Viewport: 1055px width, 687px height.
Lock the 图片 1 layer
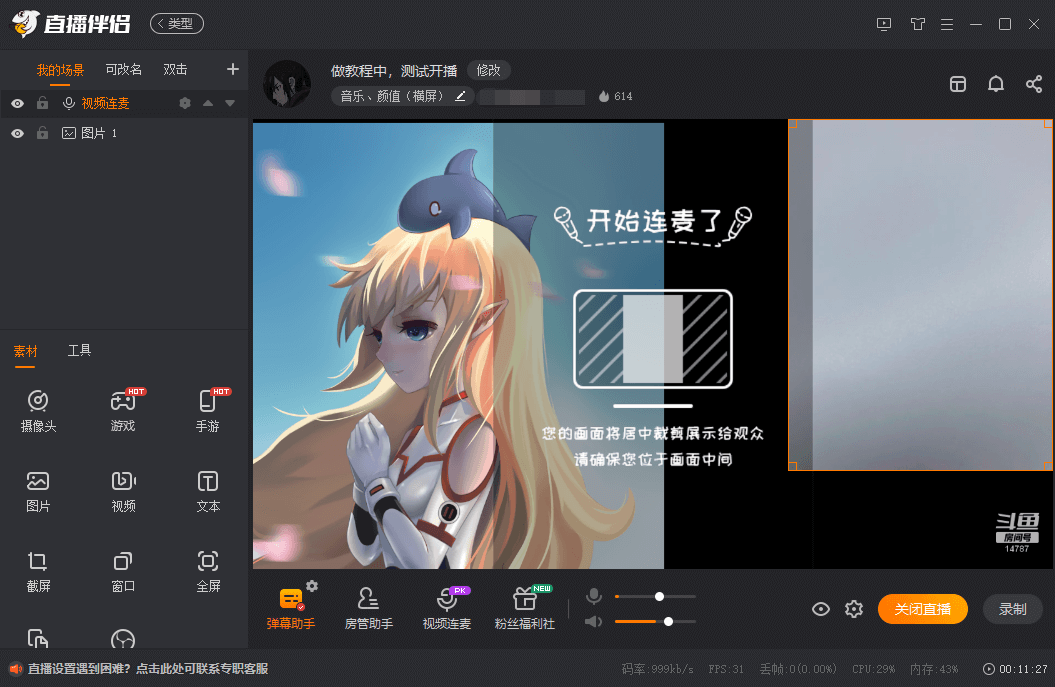(42, 132)
